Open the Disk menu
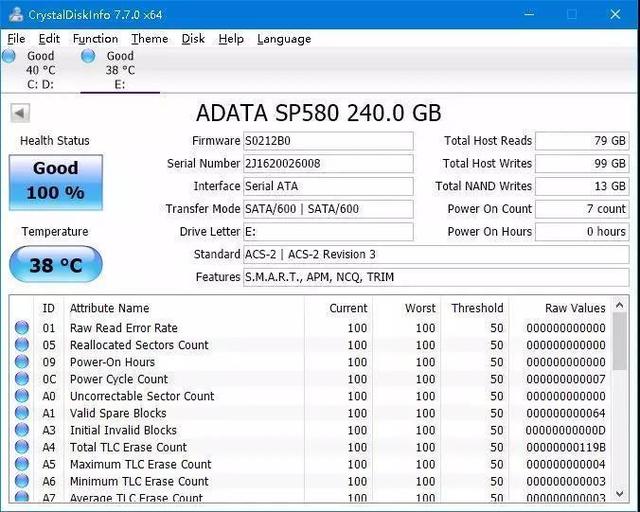 coord(193,39)
